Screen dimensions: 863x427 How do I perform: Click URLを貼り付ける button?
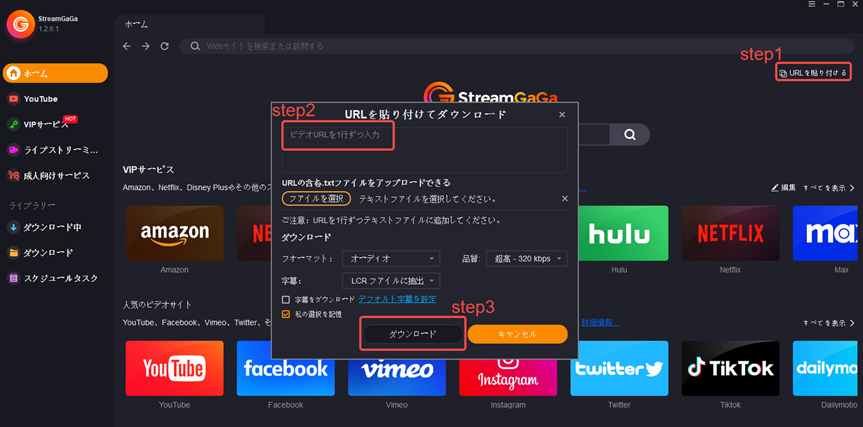pos(813,72)
